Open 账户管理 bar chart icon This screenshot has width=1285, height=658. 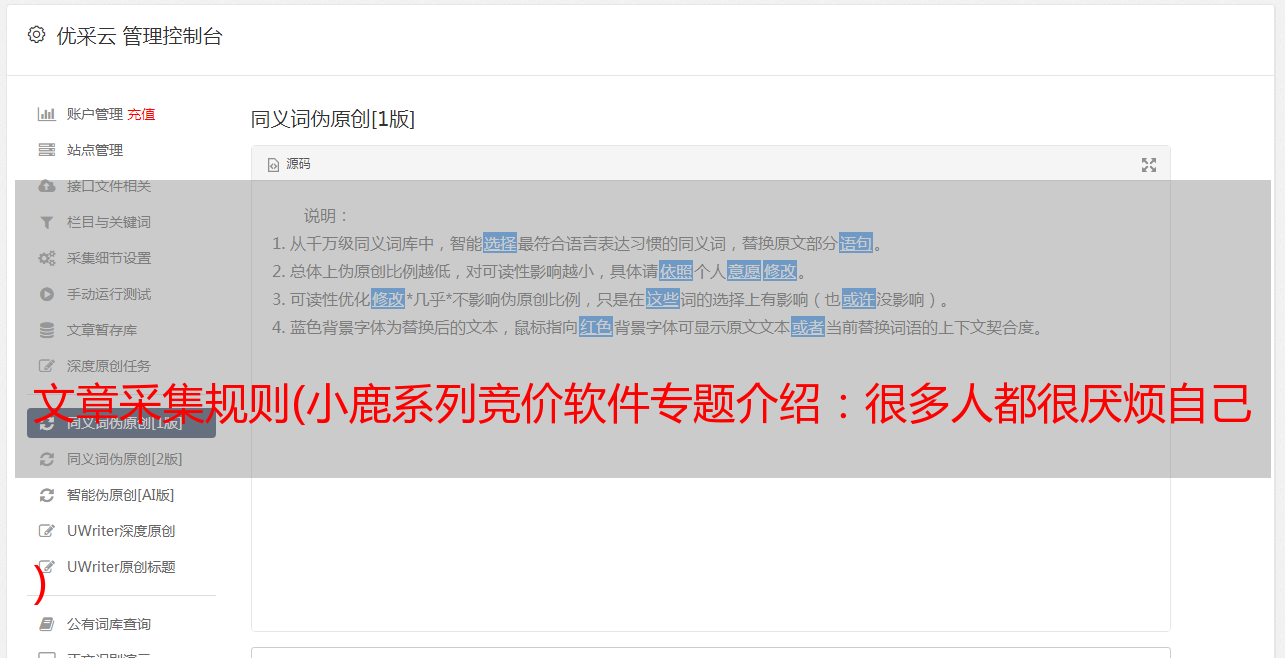[x=46, y=114]
